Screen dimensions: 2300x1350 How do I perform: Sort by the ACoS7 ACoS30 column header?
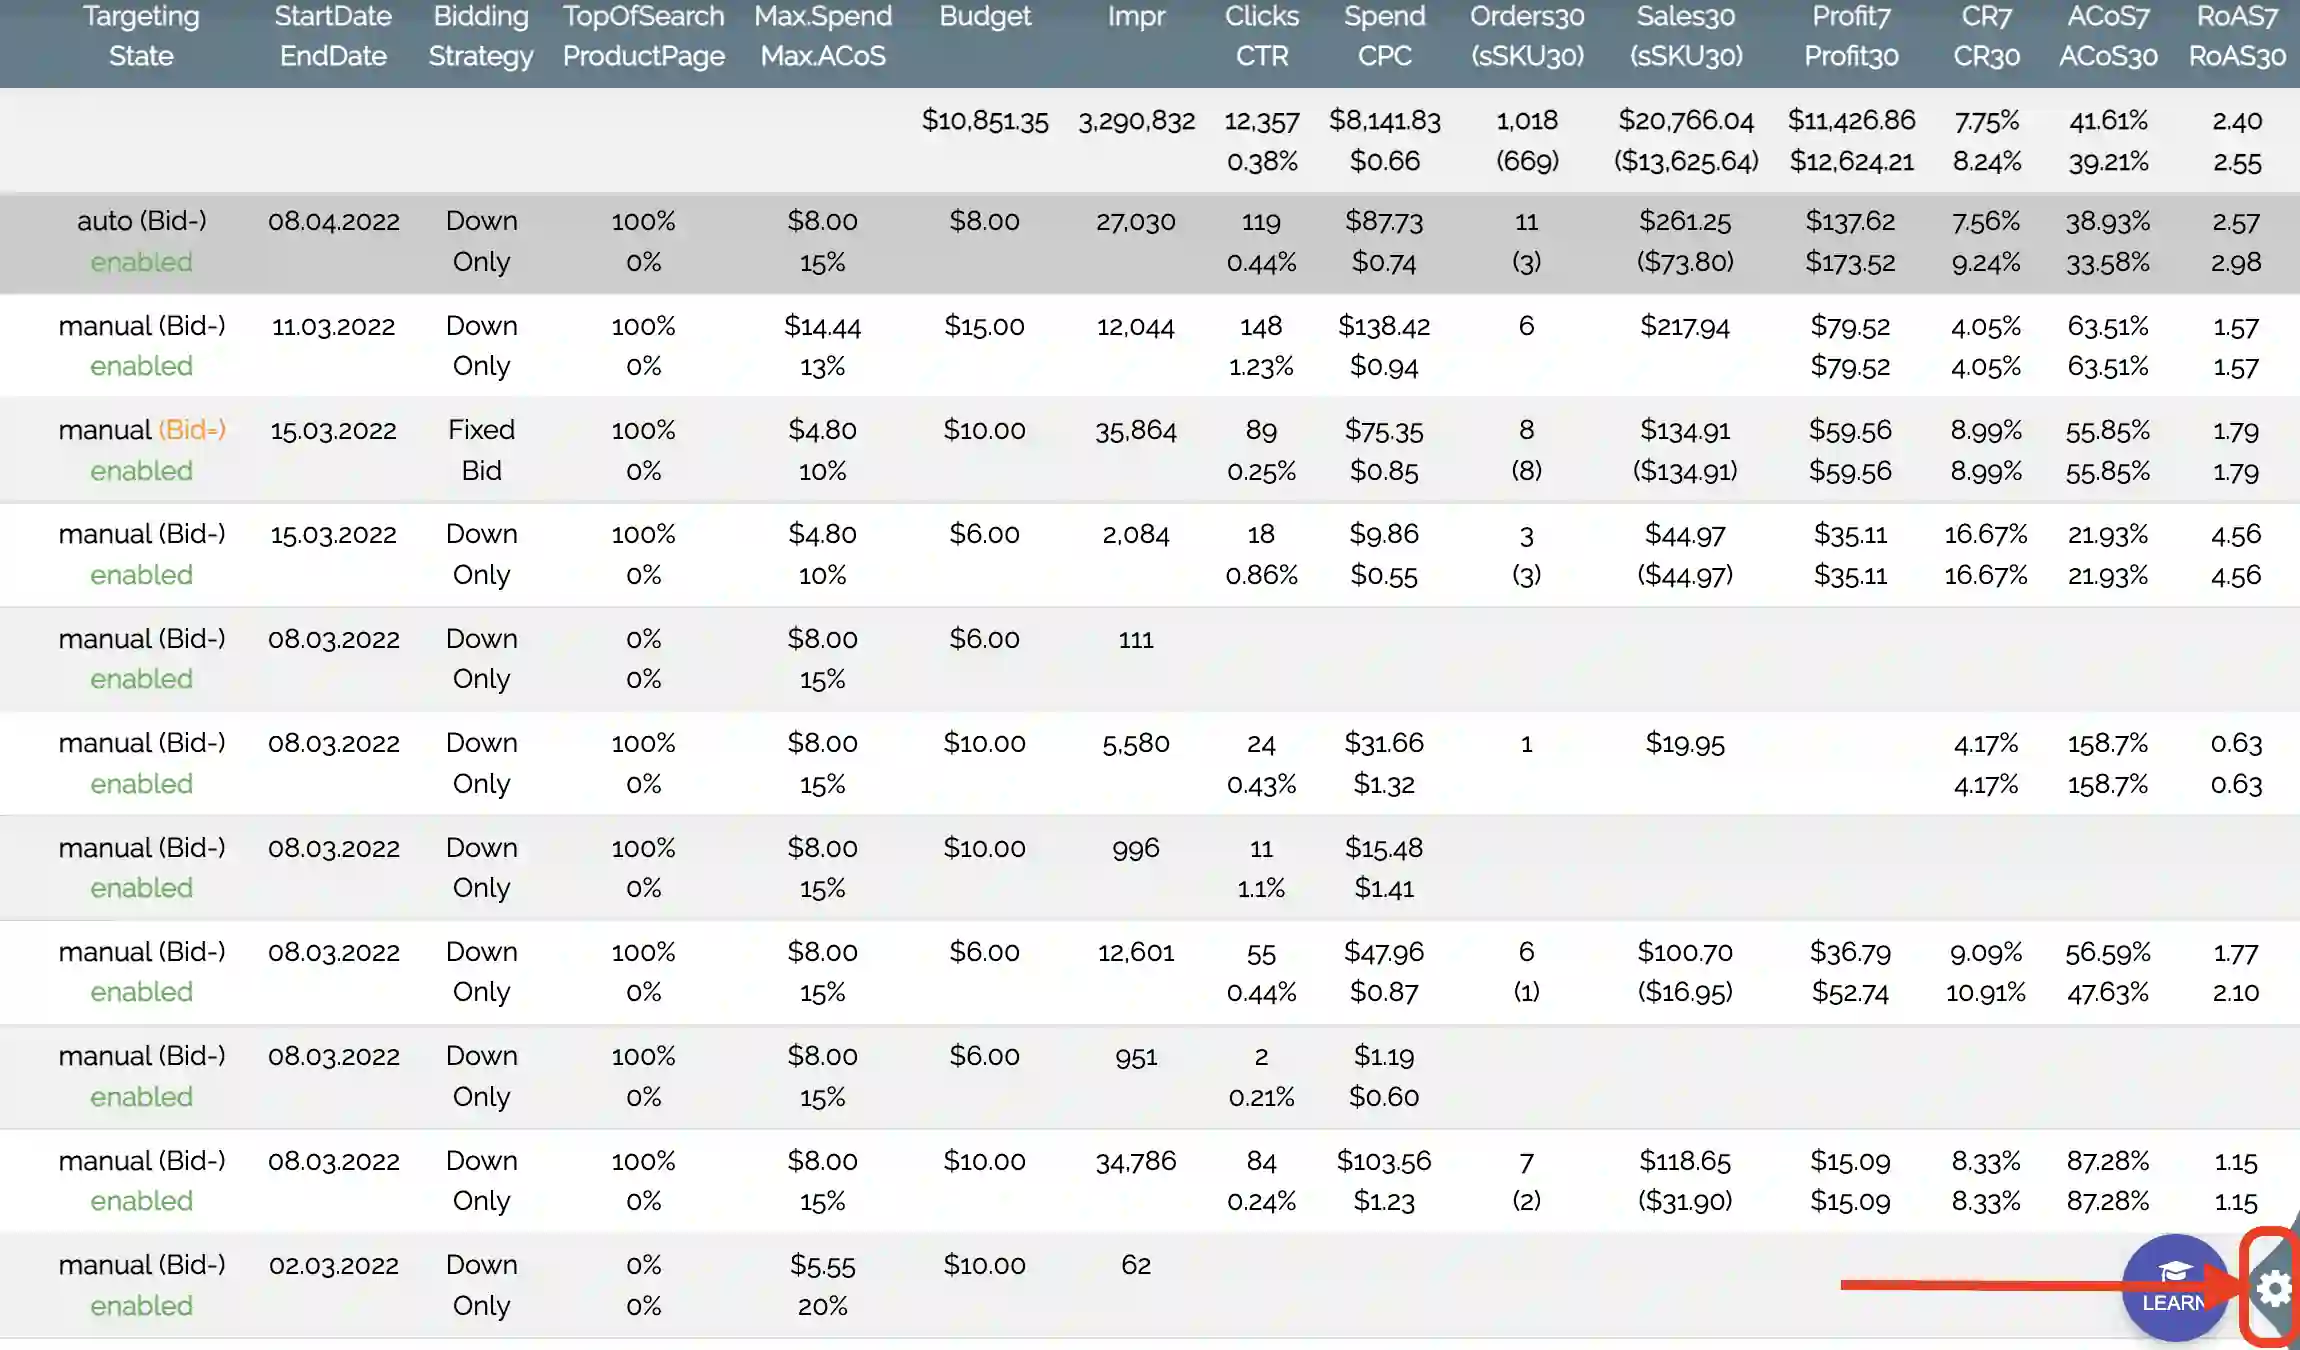point(2107,36)
